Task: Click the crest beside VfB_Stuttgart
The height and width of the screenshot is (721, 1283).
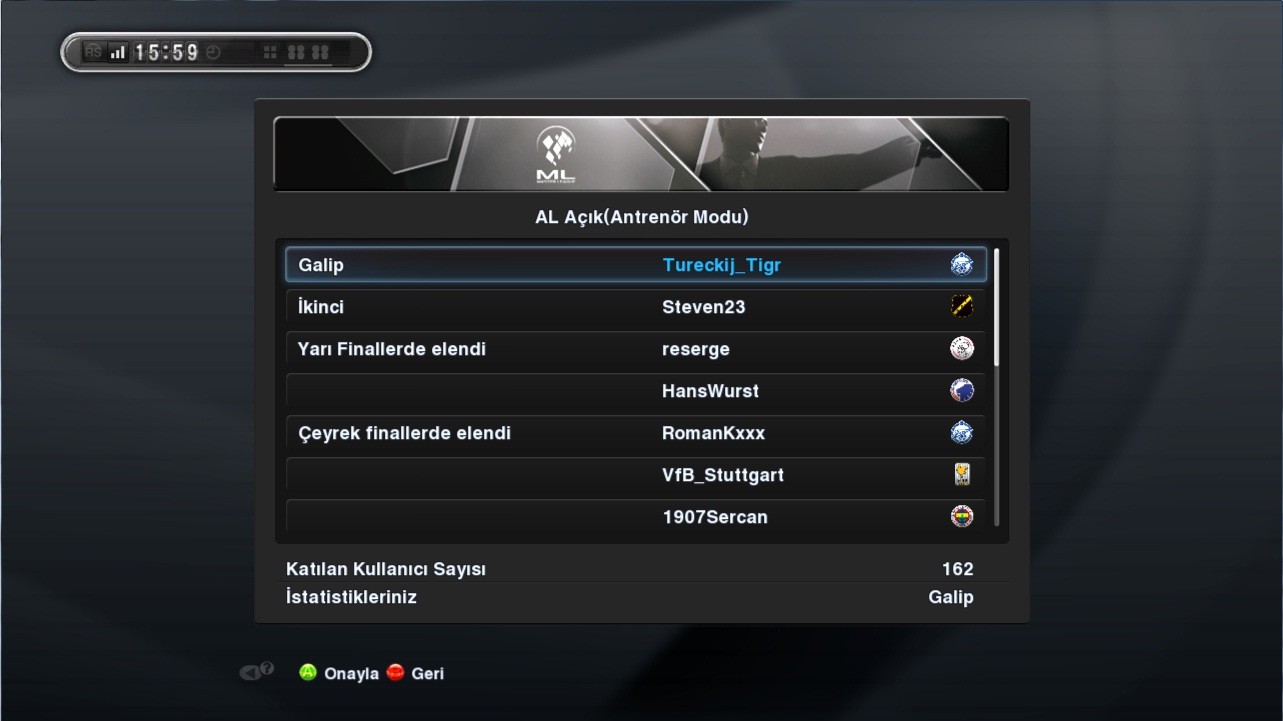Action: pyautogui.click(x=961, y=474)
